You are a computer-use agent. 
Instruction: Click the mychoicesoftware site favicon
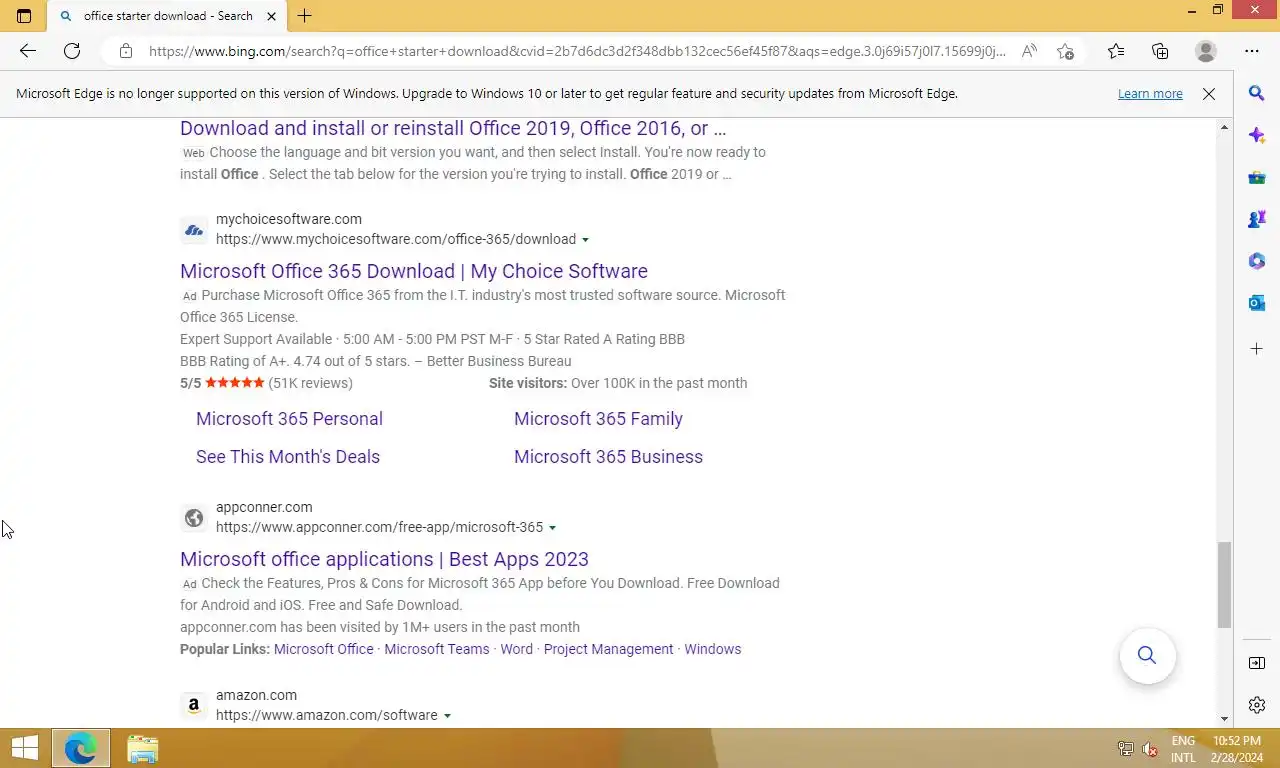tap(194, 230)
